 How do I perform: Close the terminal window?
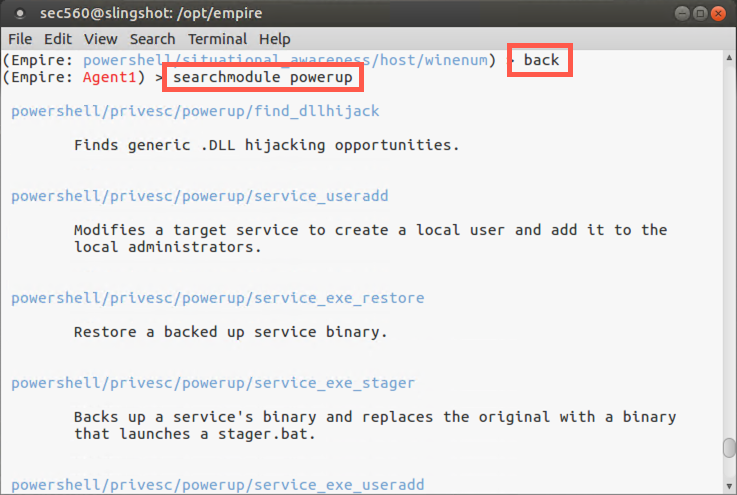[718, 13]
